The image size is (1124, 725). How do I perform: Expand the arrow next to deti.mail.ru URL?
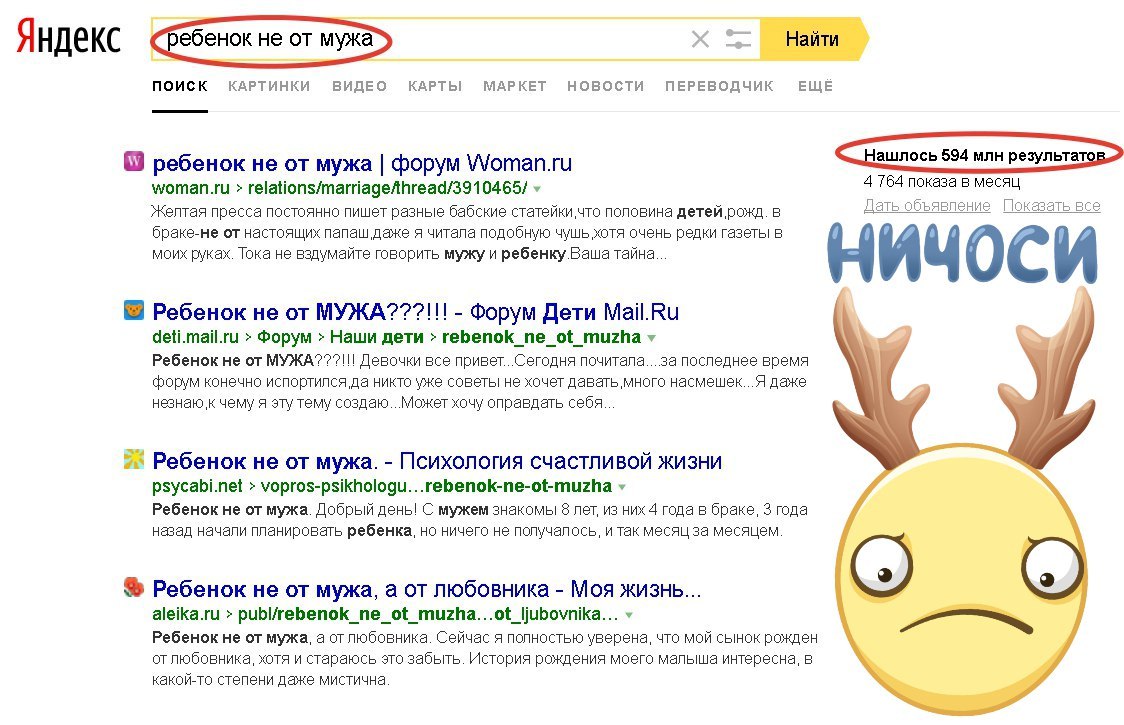coord(651,338)
